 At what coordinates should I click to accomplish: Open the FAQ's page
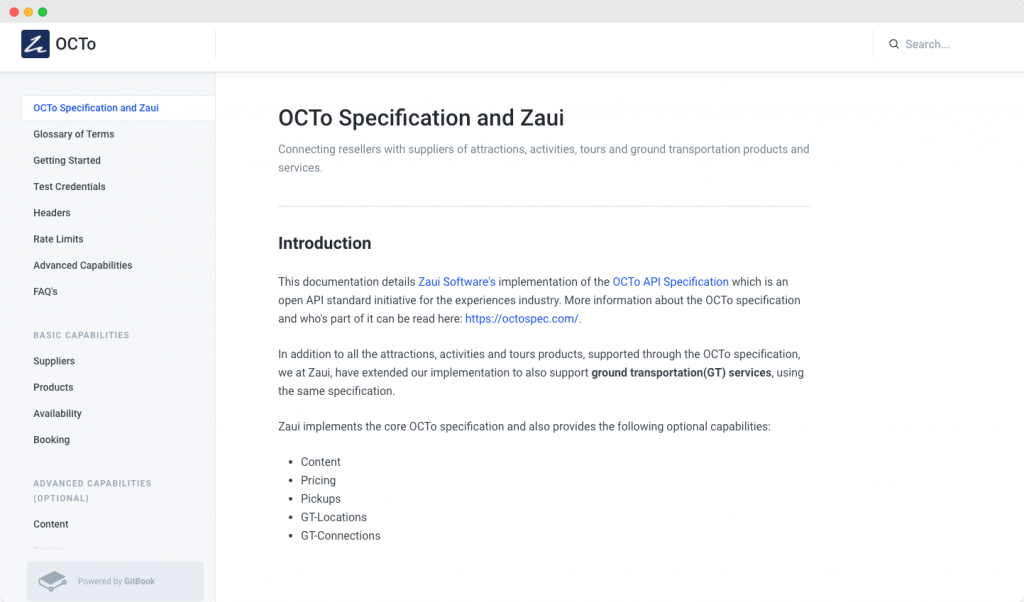[44, 291]
